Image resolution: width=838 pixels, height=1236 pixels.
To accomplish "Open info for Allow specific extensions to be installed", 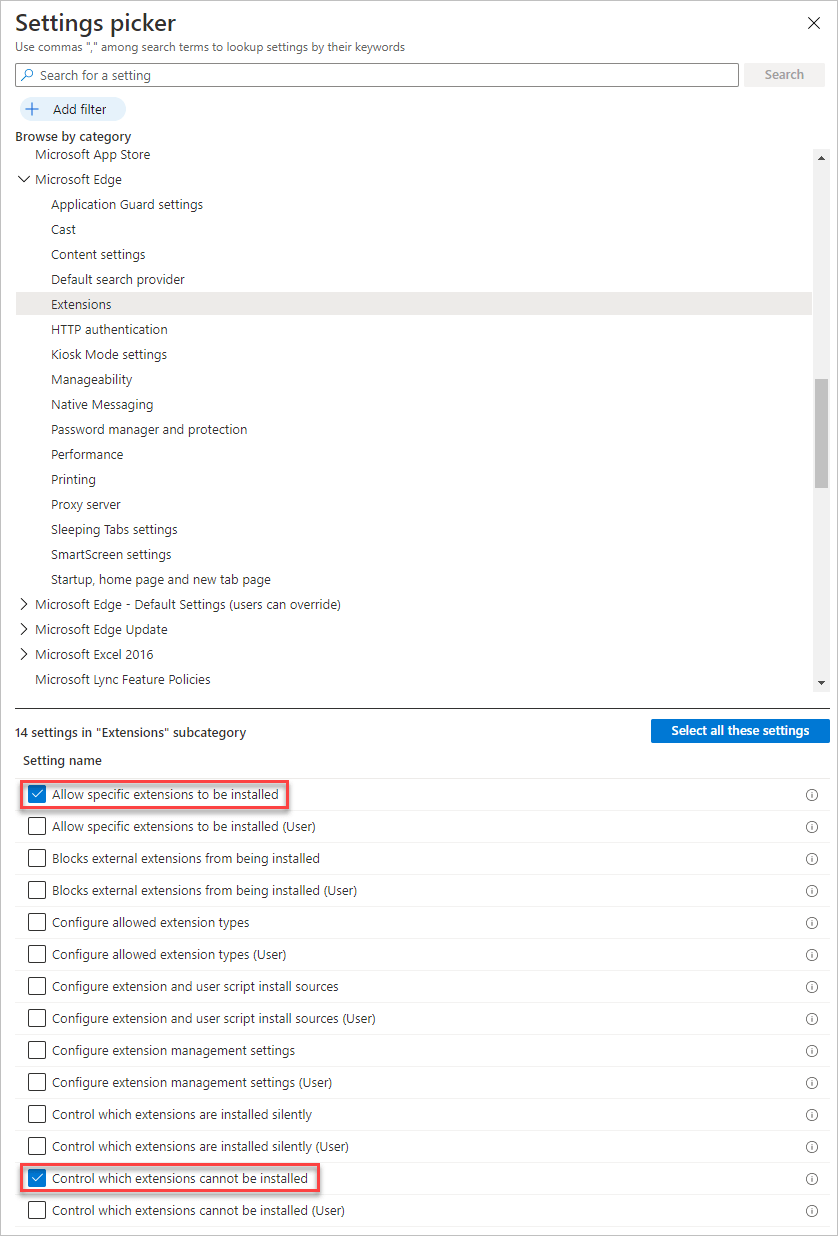I will click(812, 795).
